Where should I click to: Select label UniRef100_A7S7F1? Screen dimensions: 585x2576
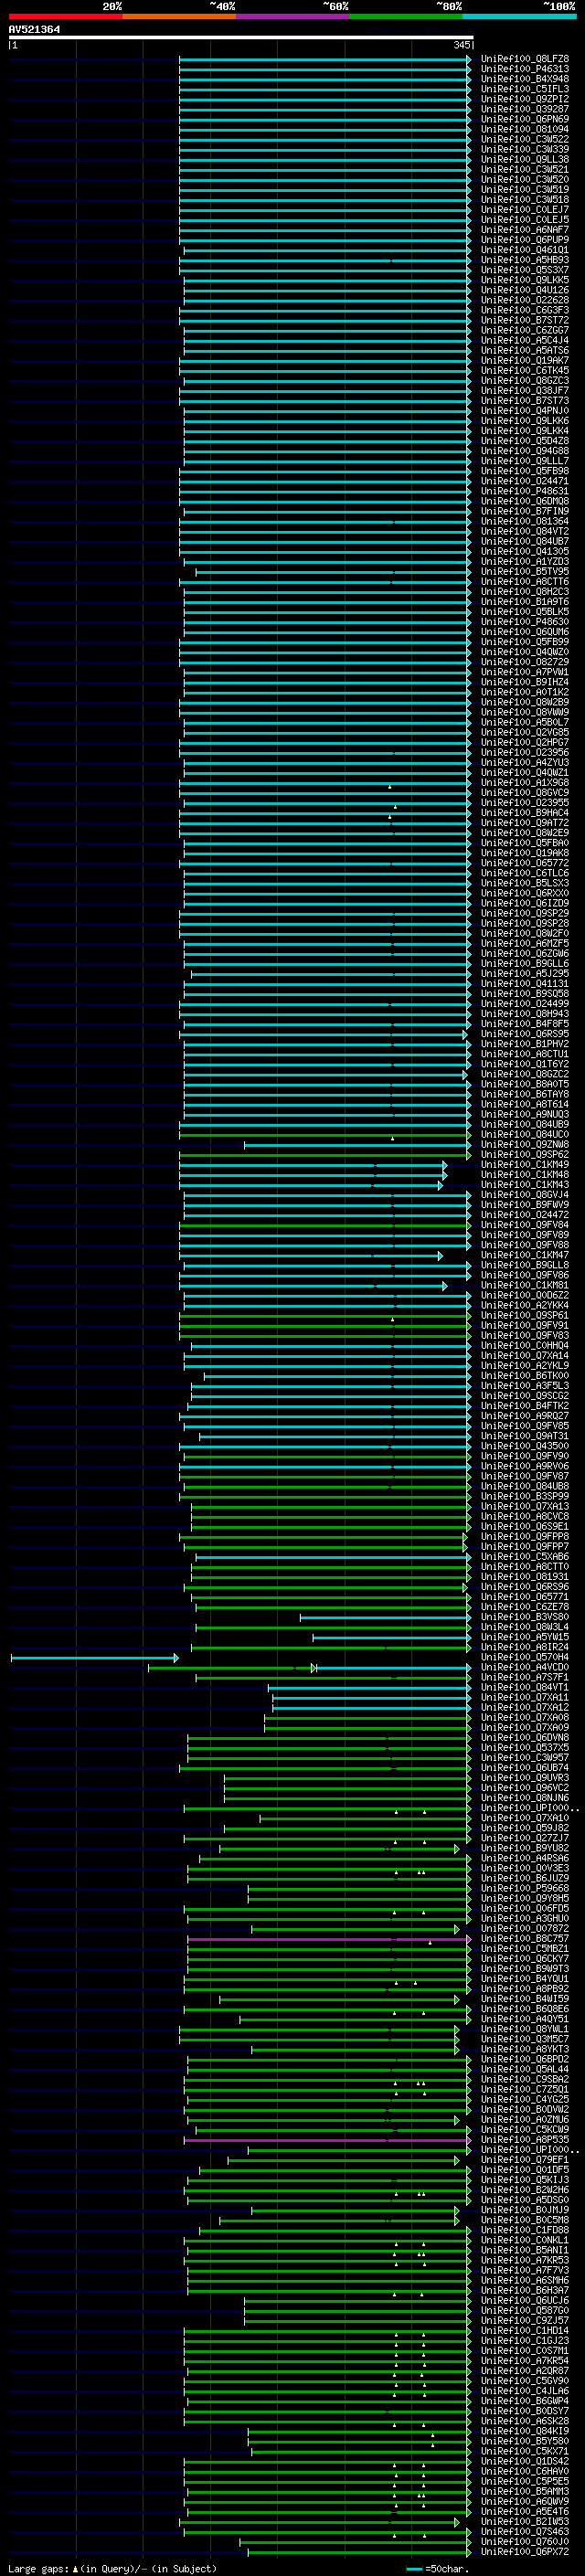[525, 1677]
